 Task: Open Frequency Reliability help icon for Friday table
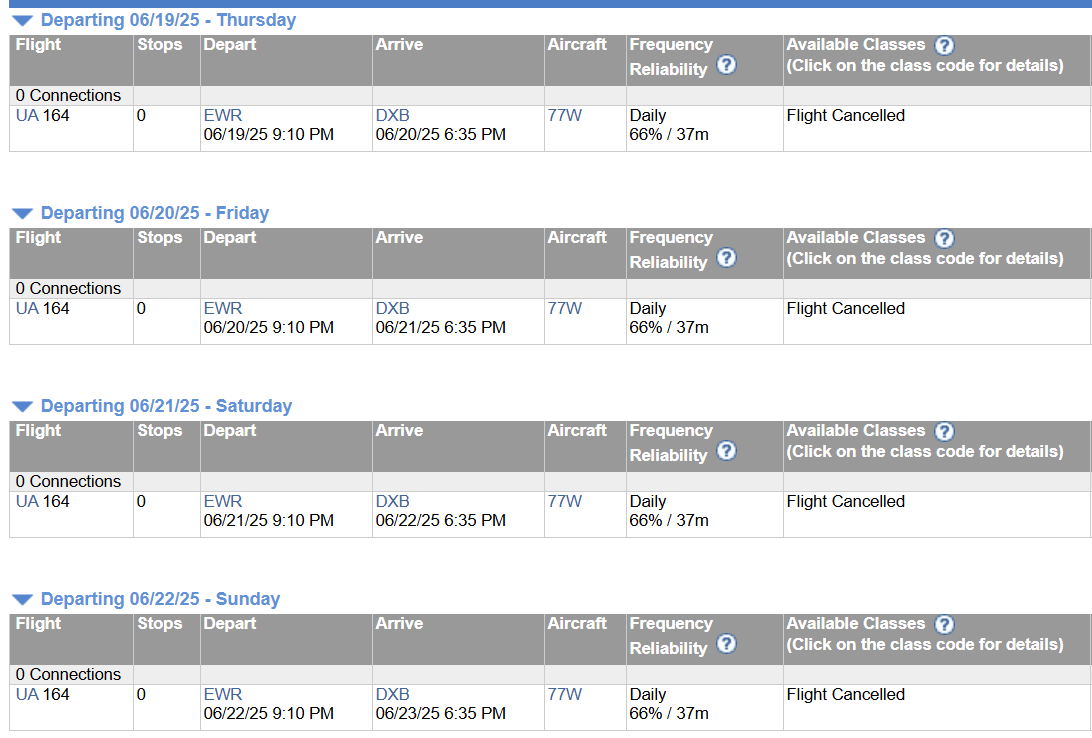(x=726, y=258)
